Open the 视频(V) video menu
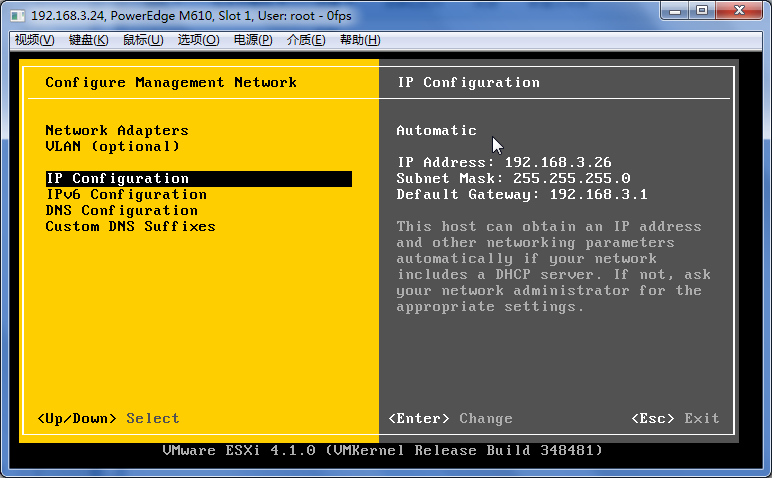772x478 pixels. (x=34, y=40)
